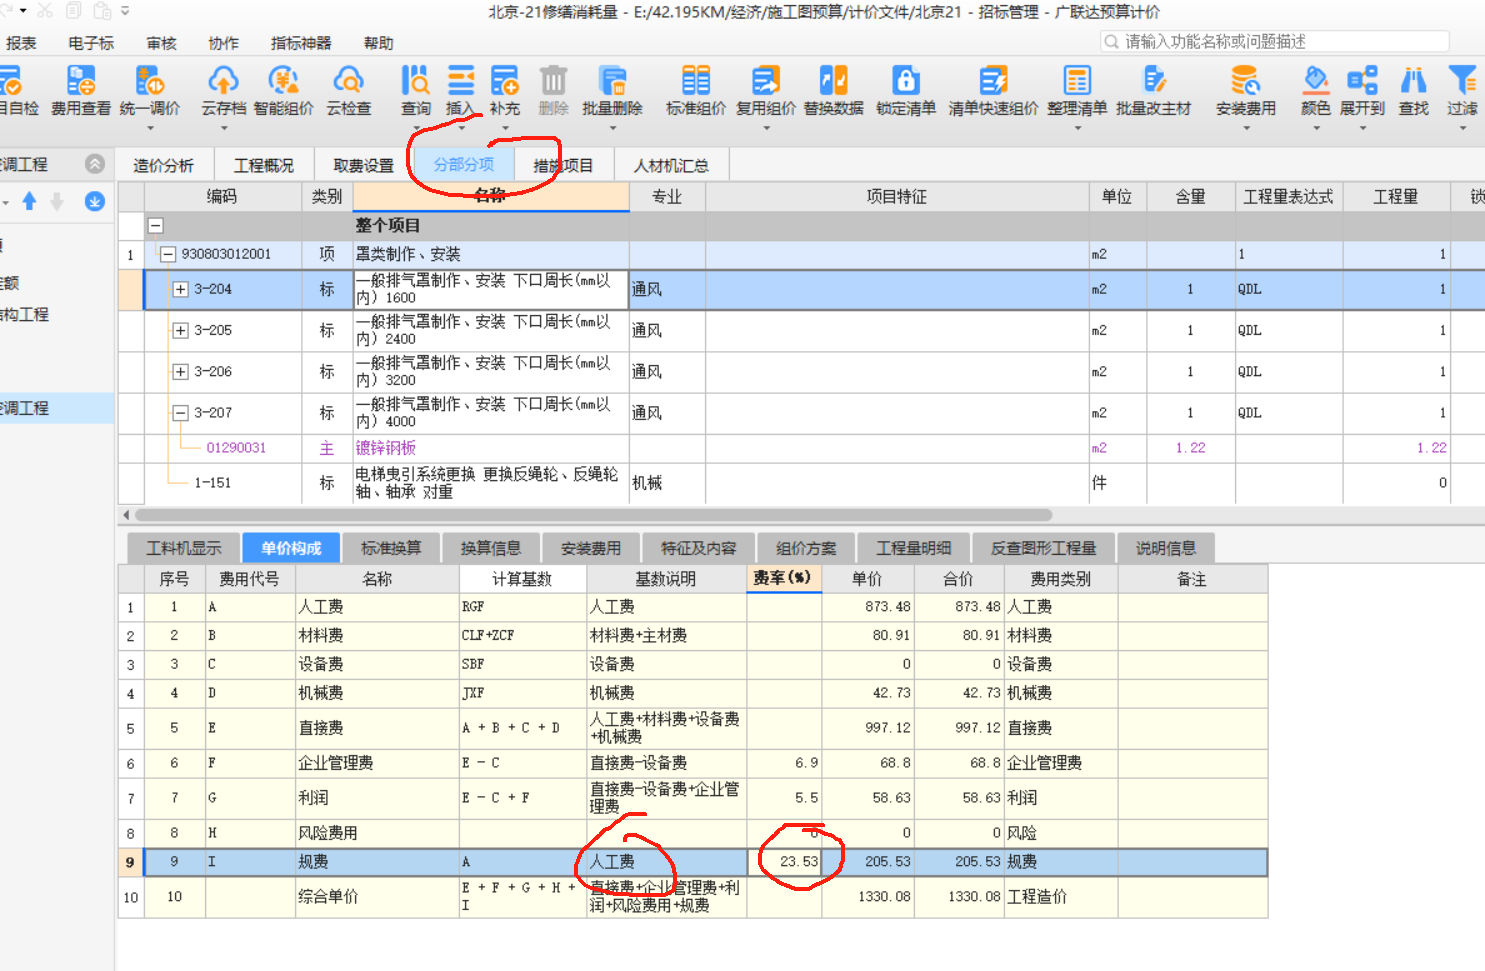Expand row 3-206 tree node

click(x=180, y=371)
